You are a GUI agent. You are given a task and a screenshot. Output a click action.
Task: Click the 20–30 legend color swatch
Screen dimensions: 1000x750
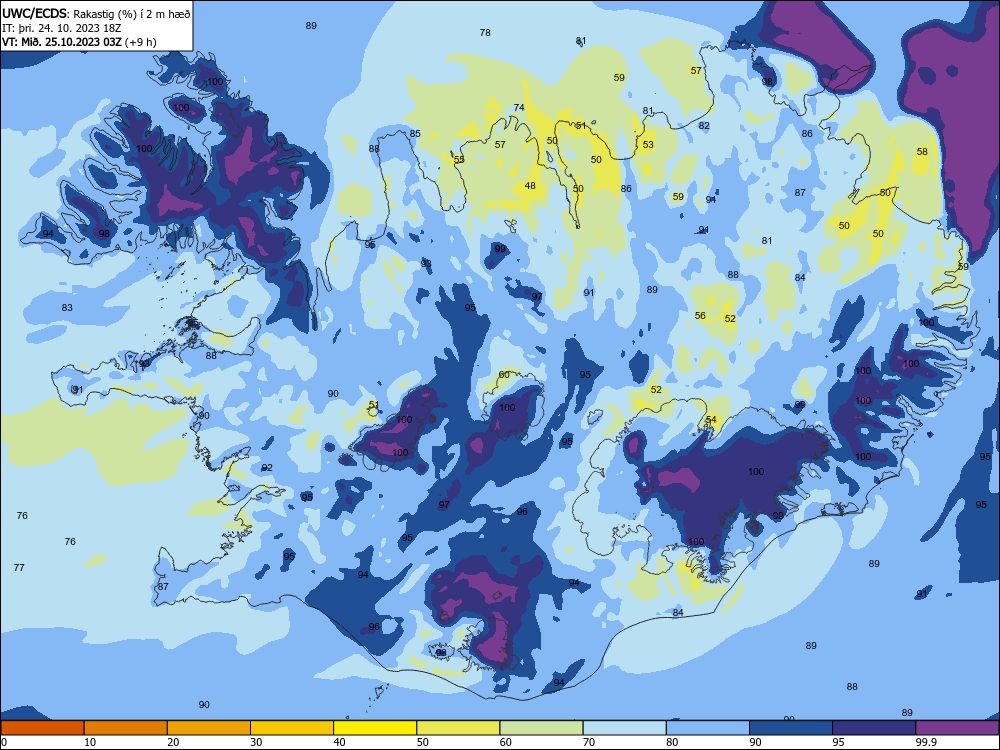tap(209, 728)
